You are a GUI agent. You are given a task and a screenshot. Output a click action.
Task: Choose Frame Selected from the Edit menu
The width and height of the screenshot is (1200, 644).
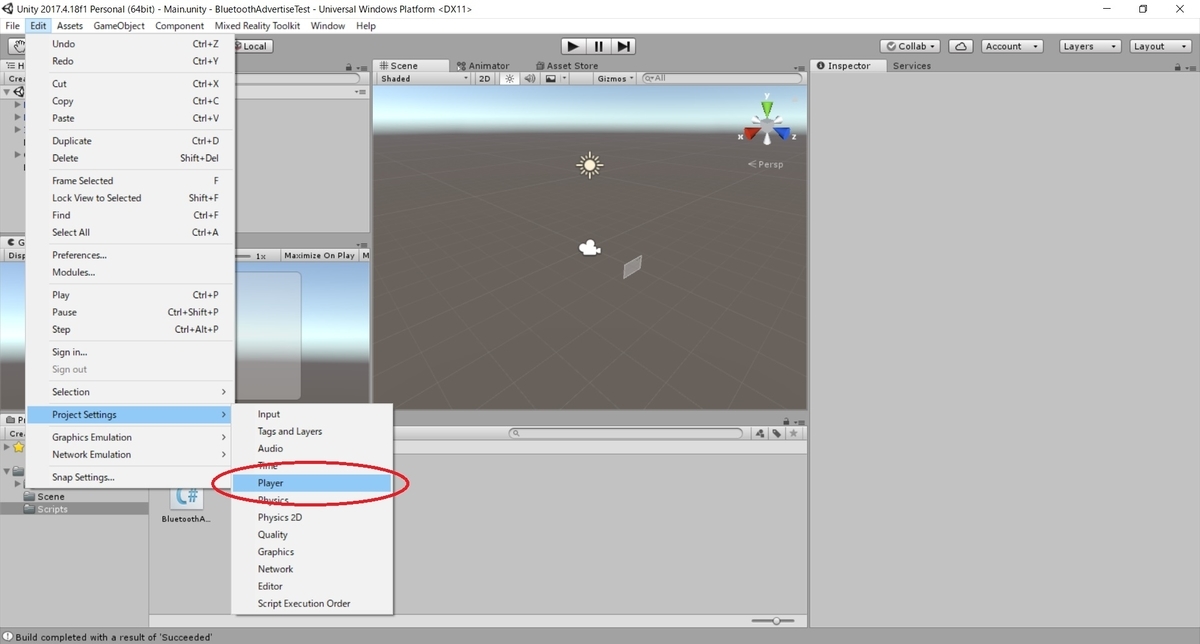point(130,181)
